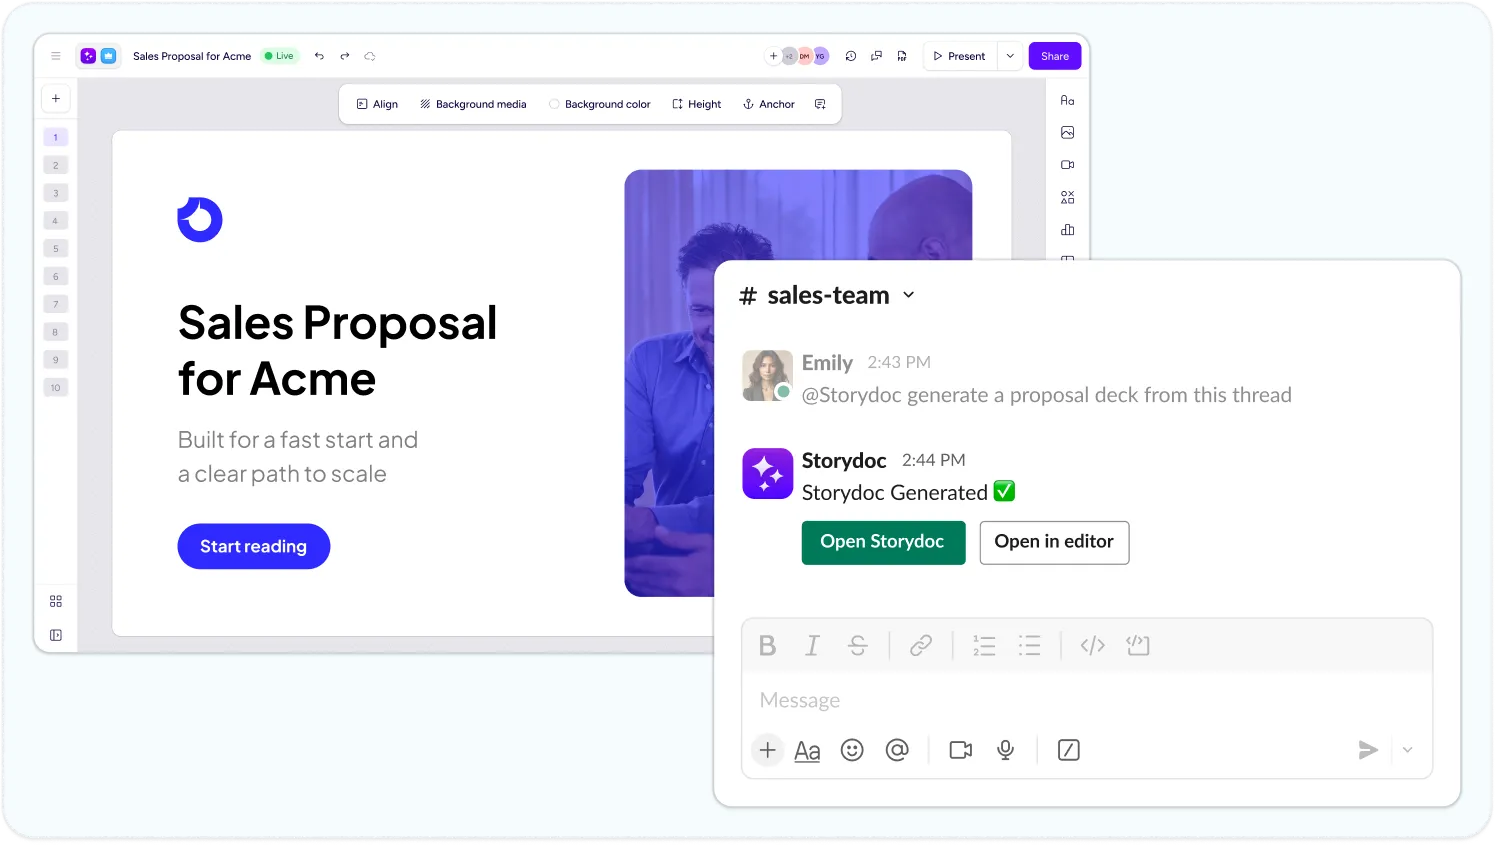Export to PDF icon in the header

tap(902, 56)
